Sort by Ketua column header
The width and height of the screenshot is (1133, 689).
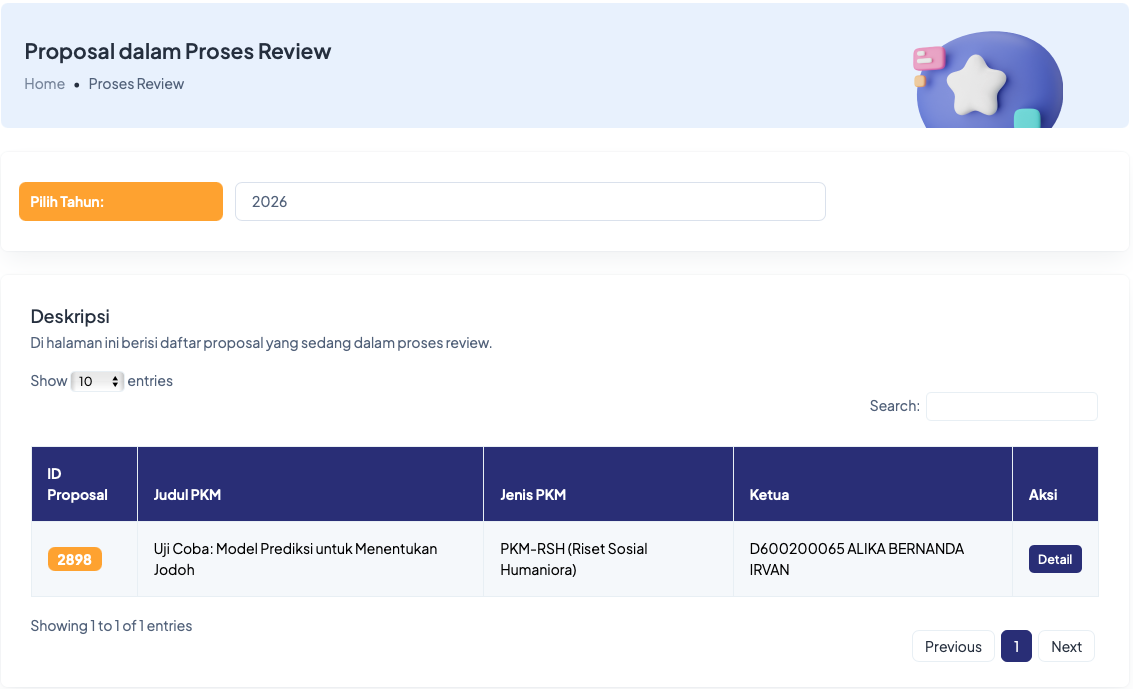point(873,484)
